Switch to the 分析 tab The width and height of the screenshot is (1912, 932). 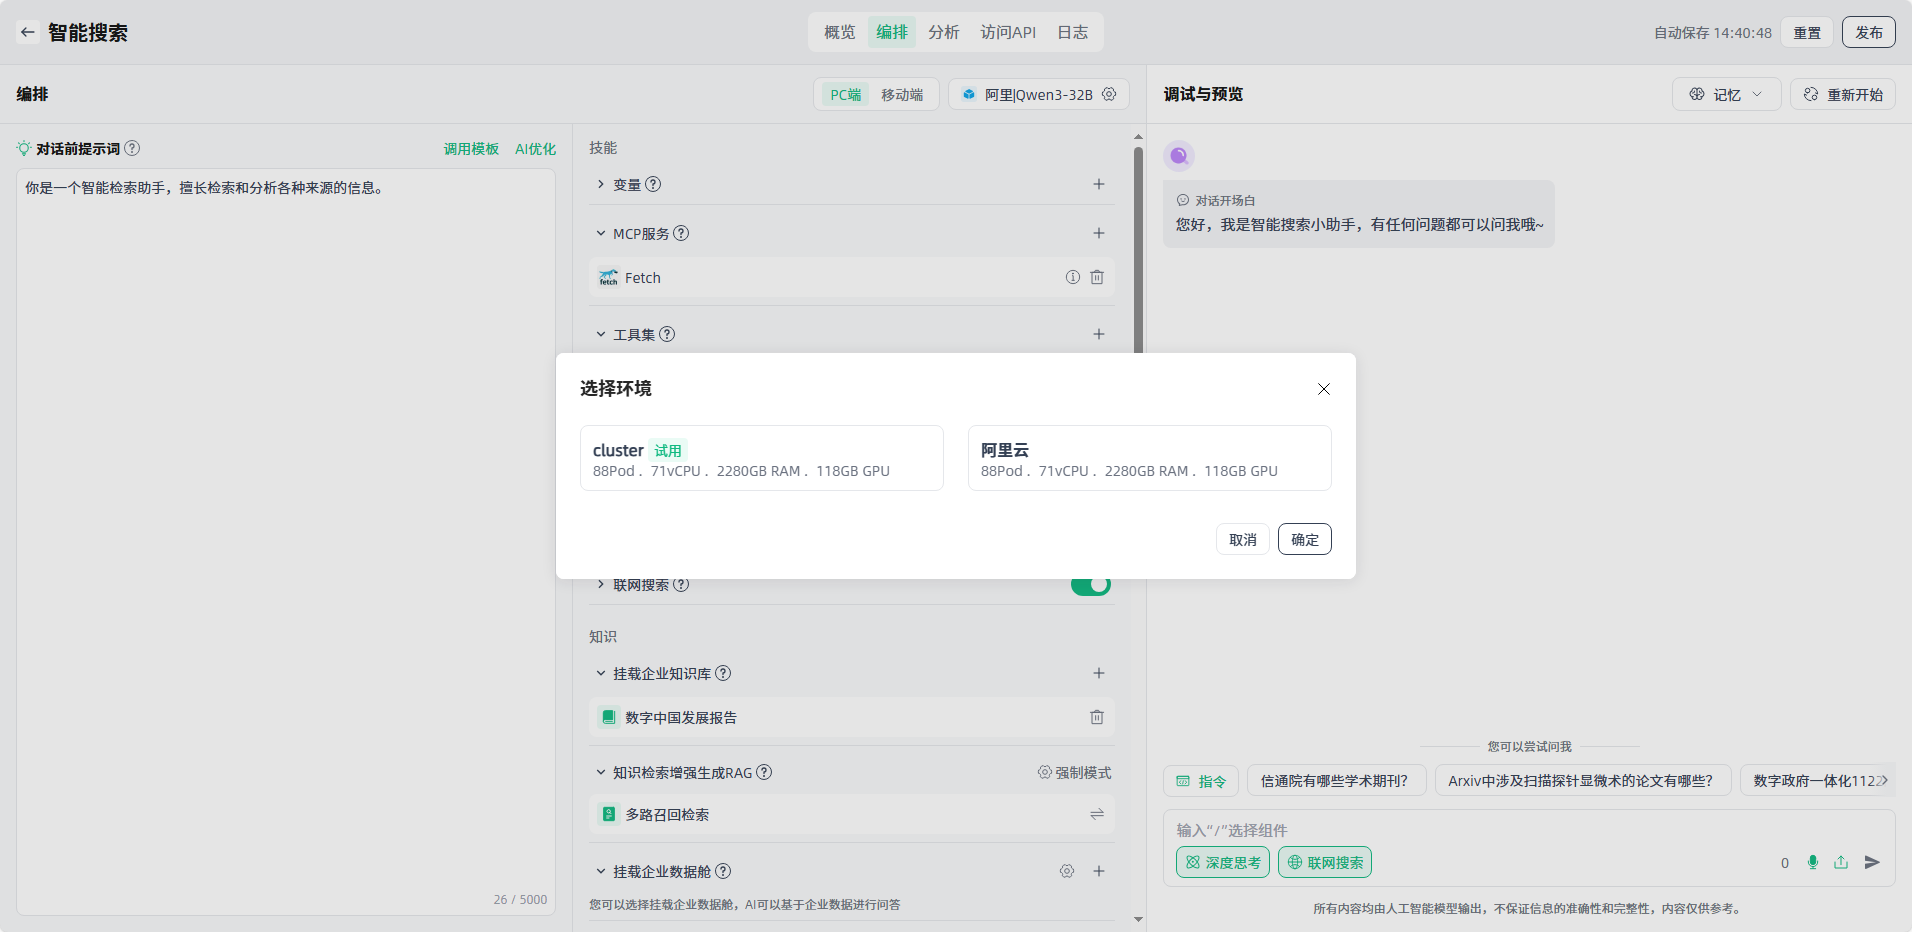pos(943,32)
